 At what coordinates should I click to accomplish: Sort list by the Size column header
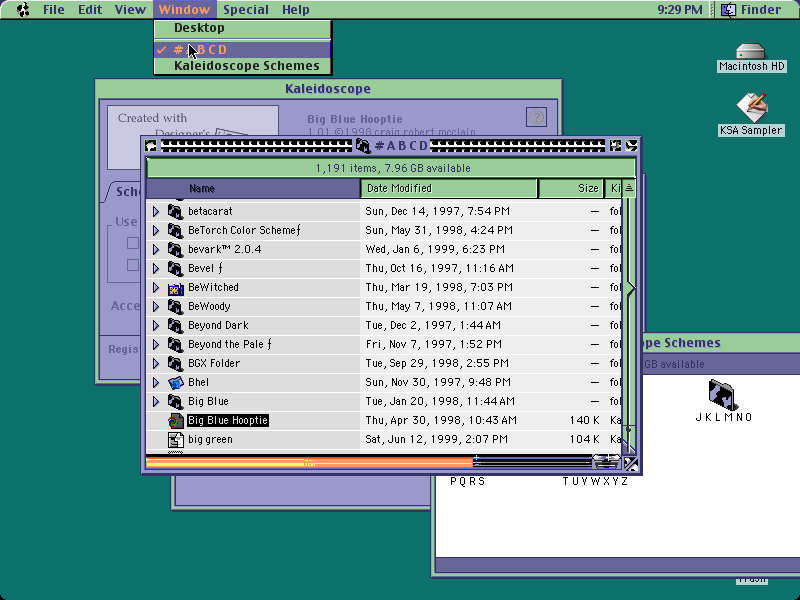click(x=571, y=188)
